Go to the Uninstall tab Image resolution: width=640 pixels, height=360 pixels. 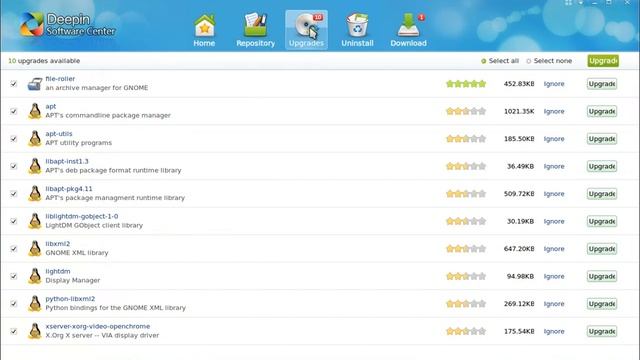[357, 30]
